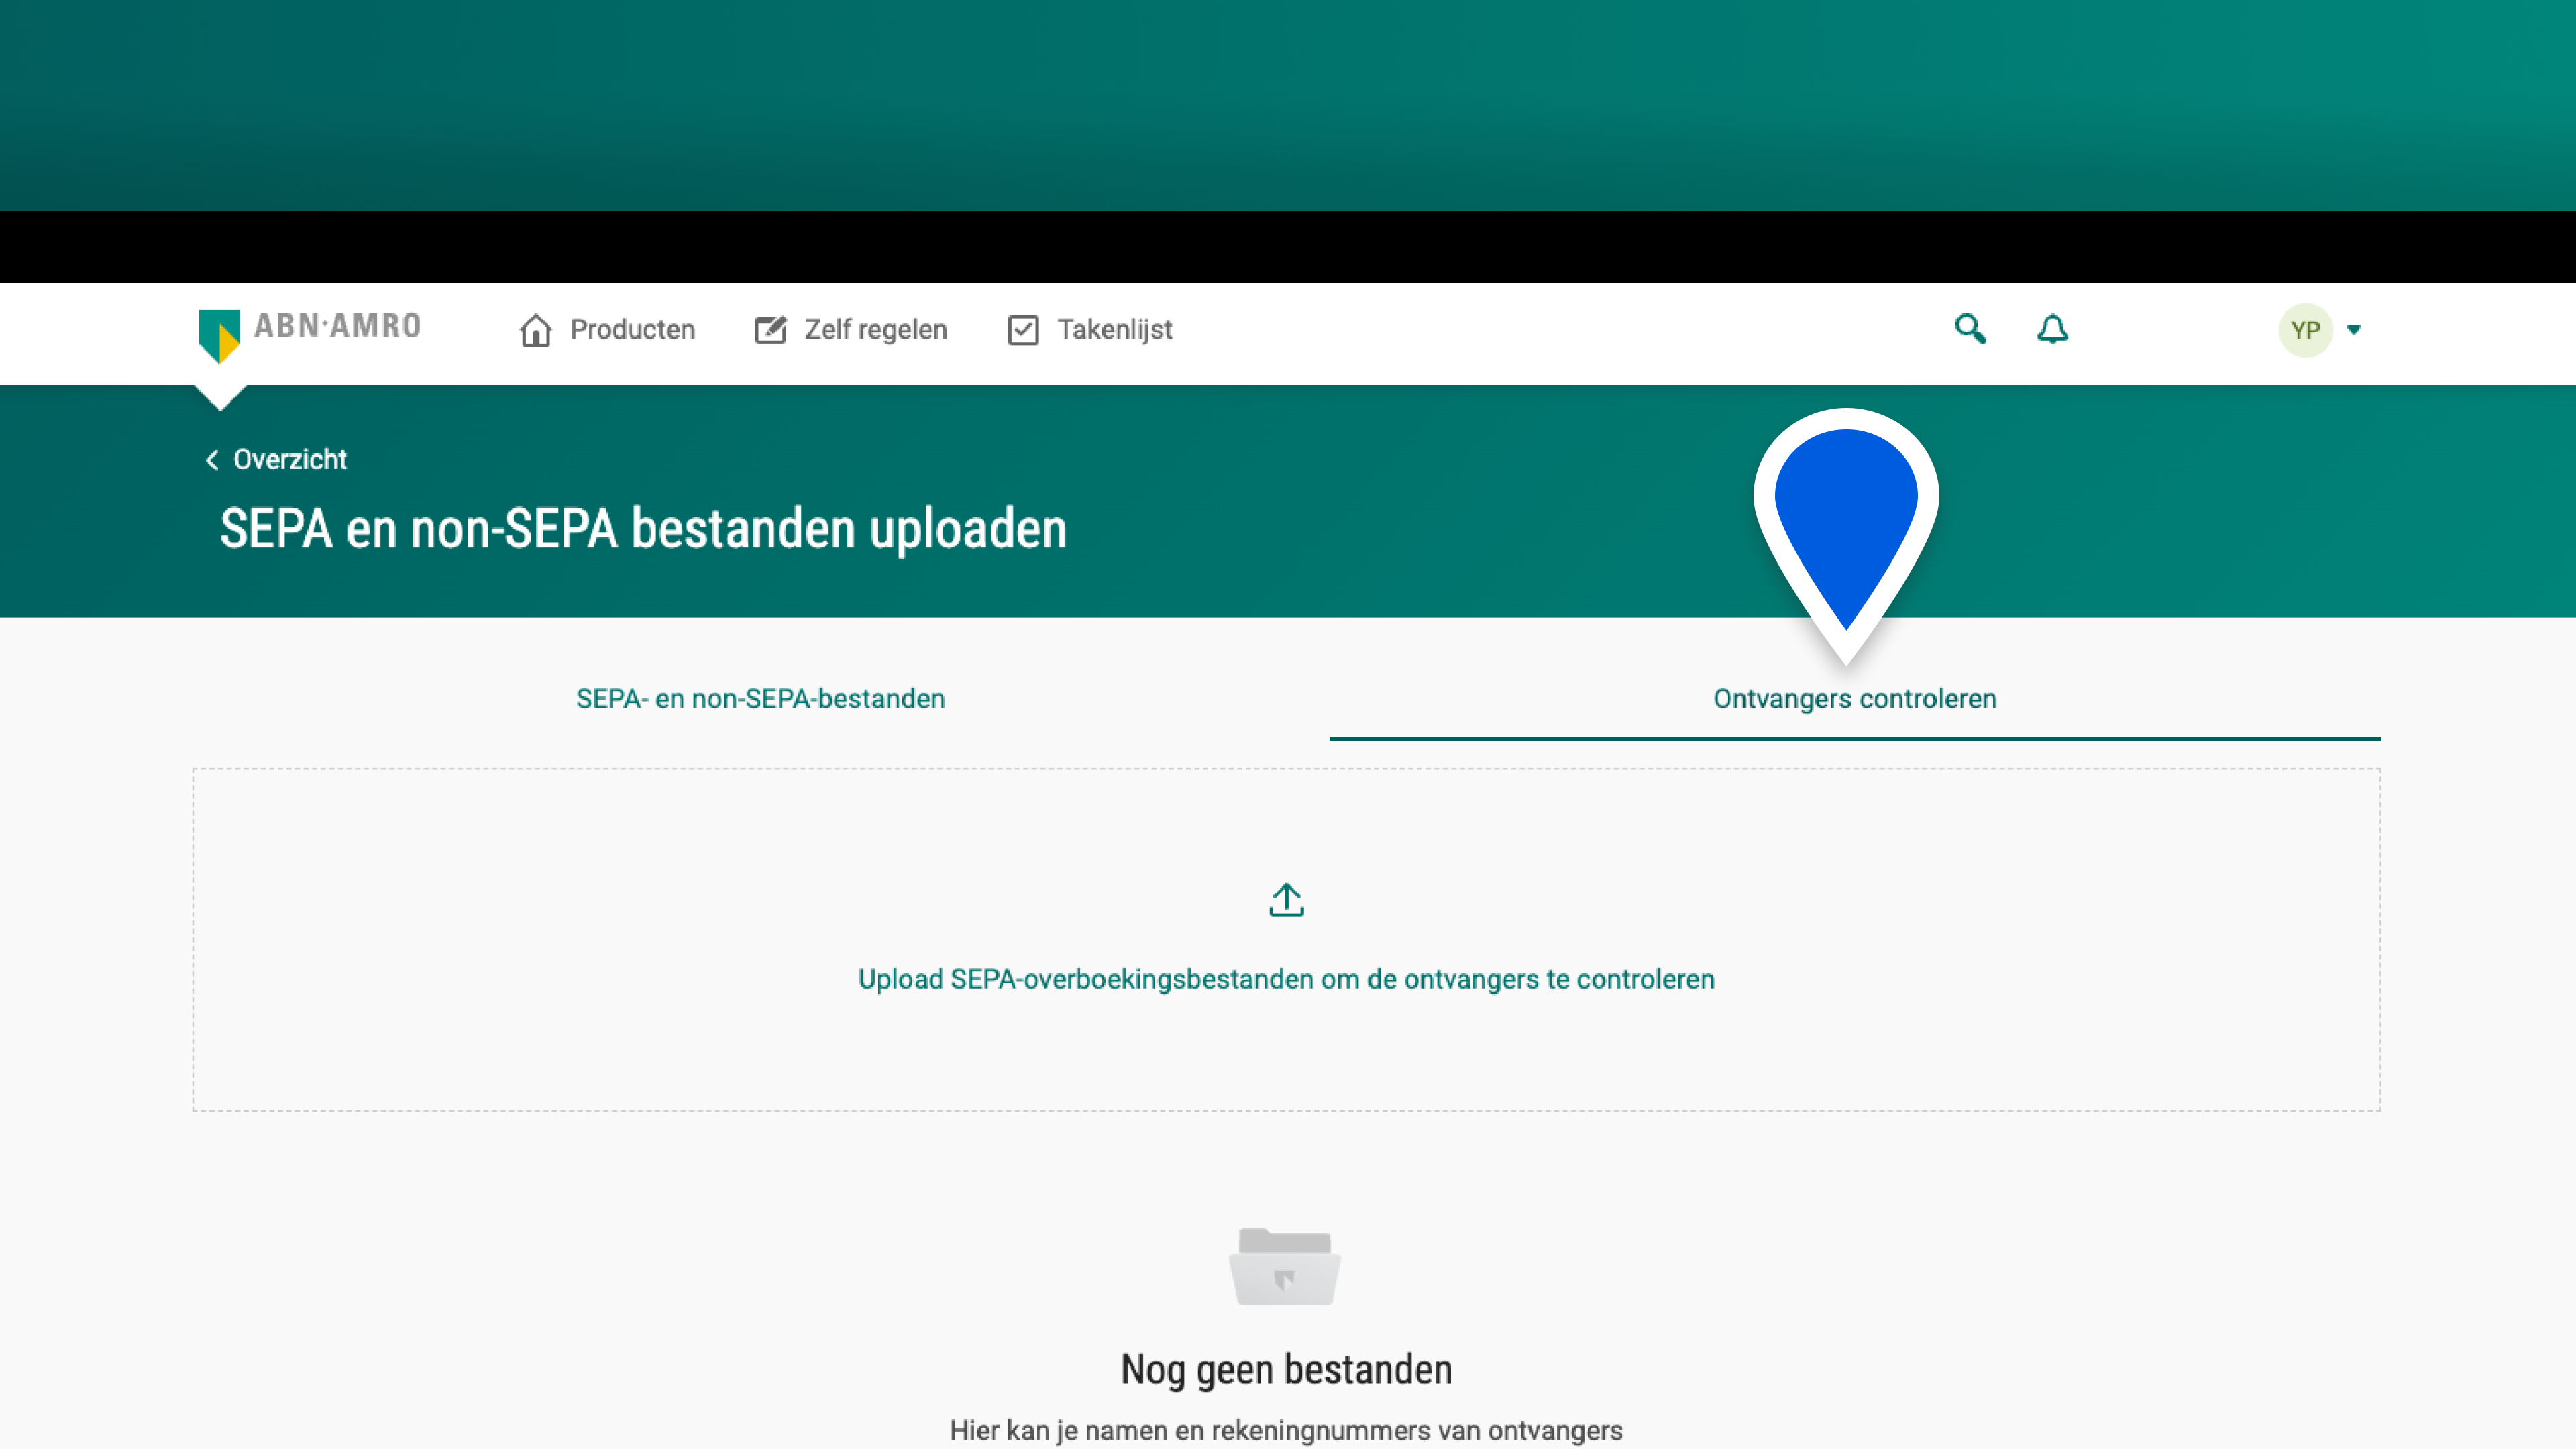Click the checkmark icon beside Takenlijst
The image size is (2576, 1449).
[x=1023, y=330]
